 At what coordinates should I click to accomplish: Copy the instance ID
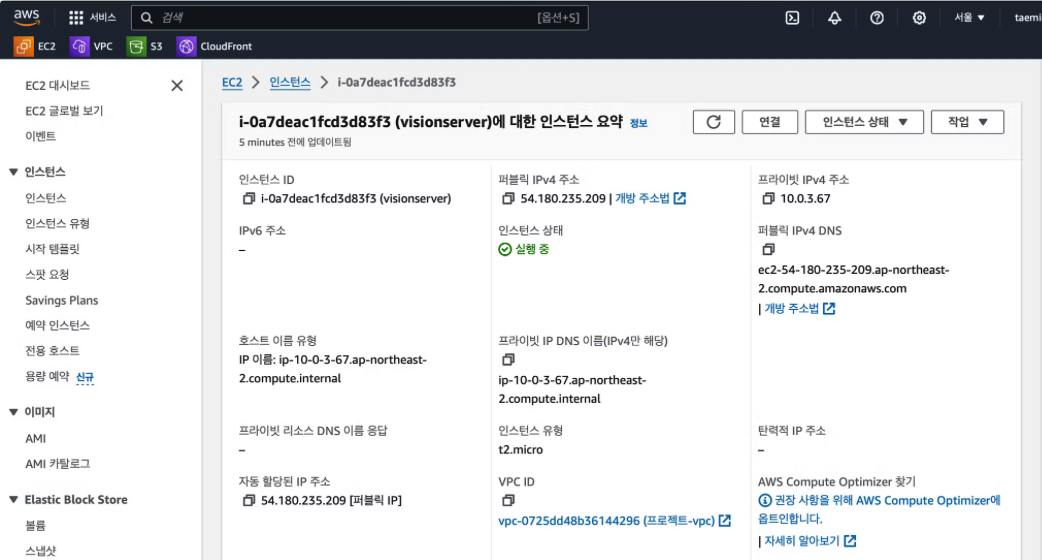[x=249, y=199]
